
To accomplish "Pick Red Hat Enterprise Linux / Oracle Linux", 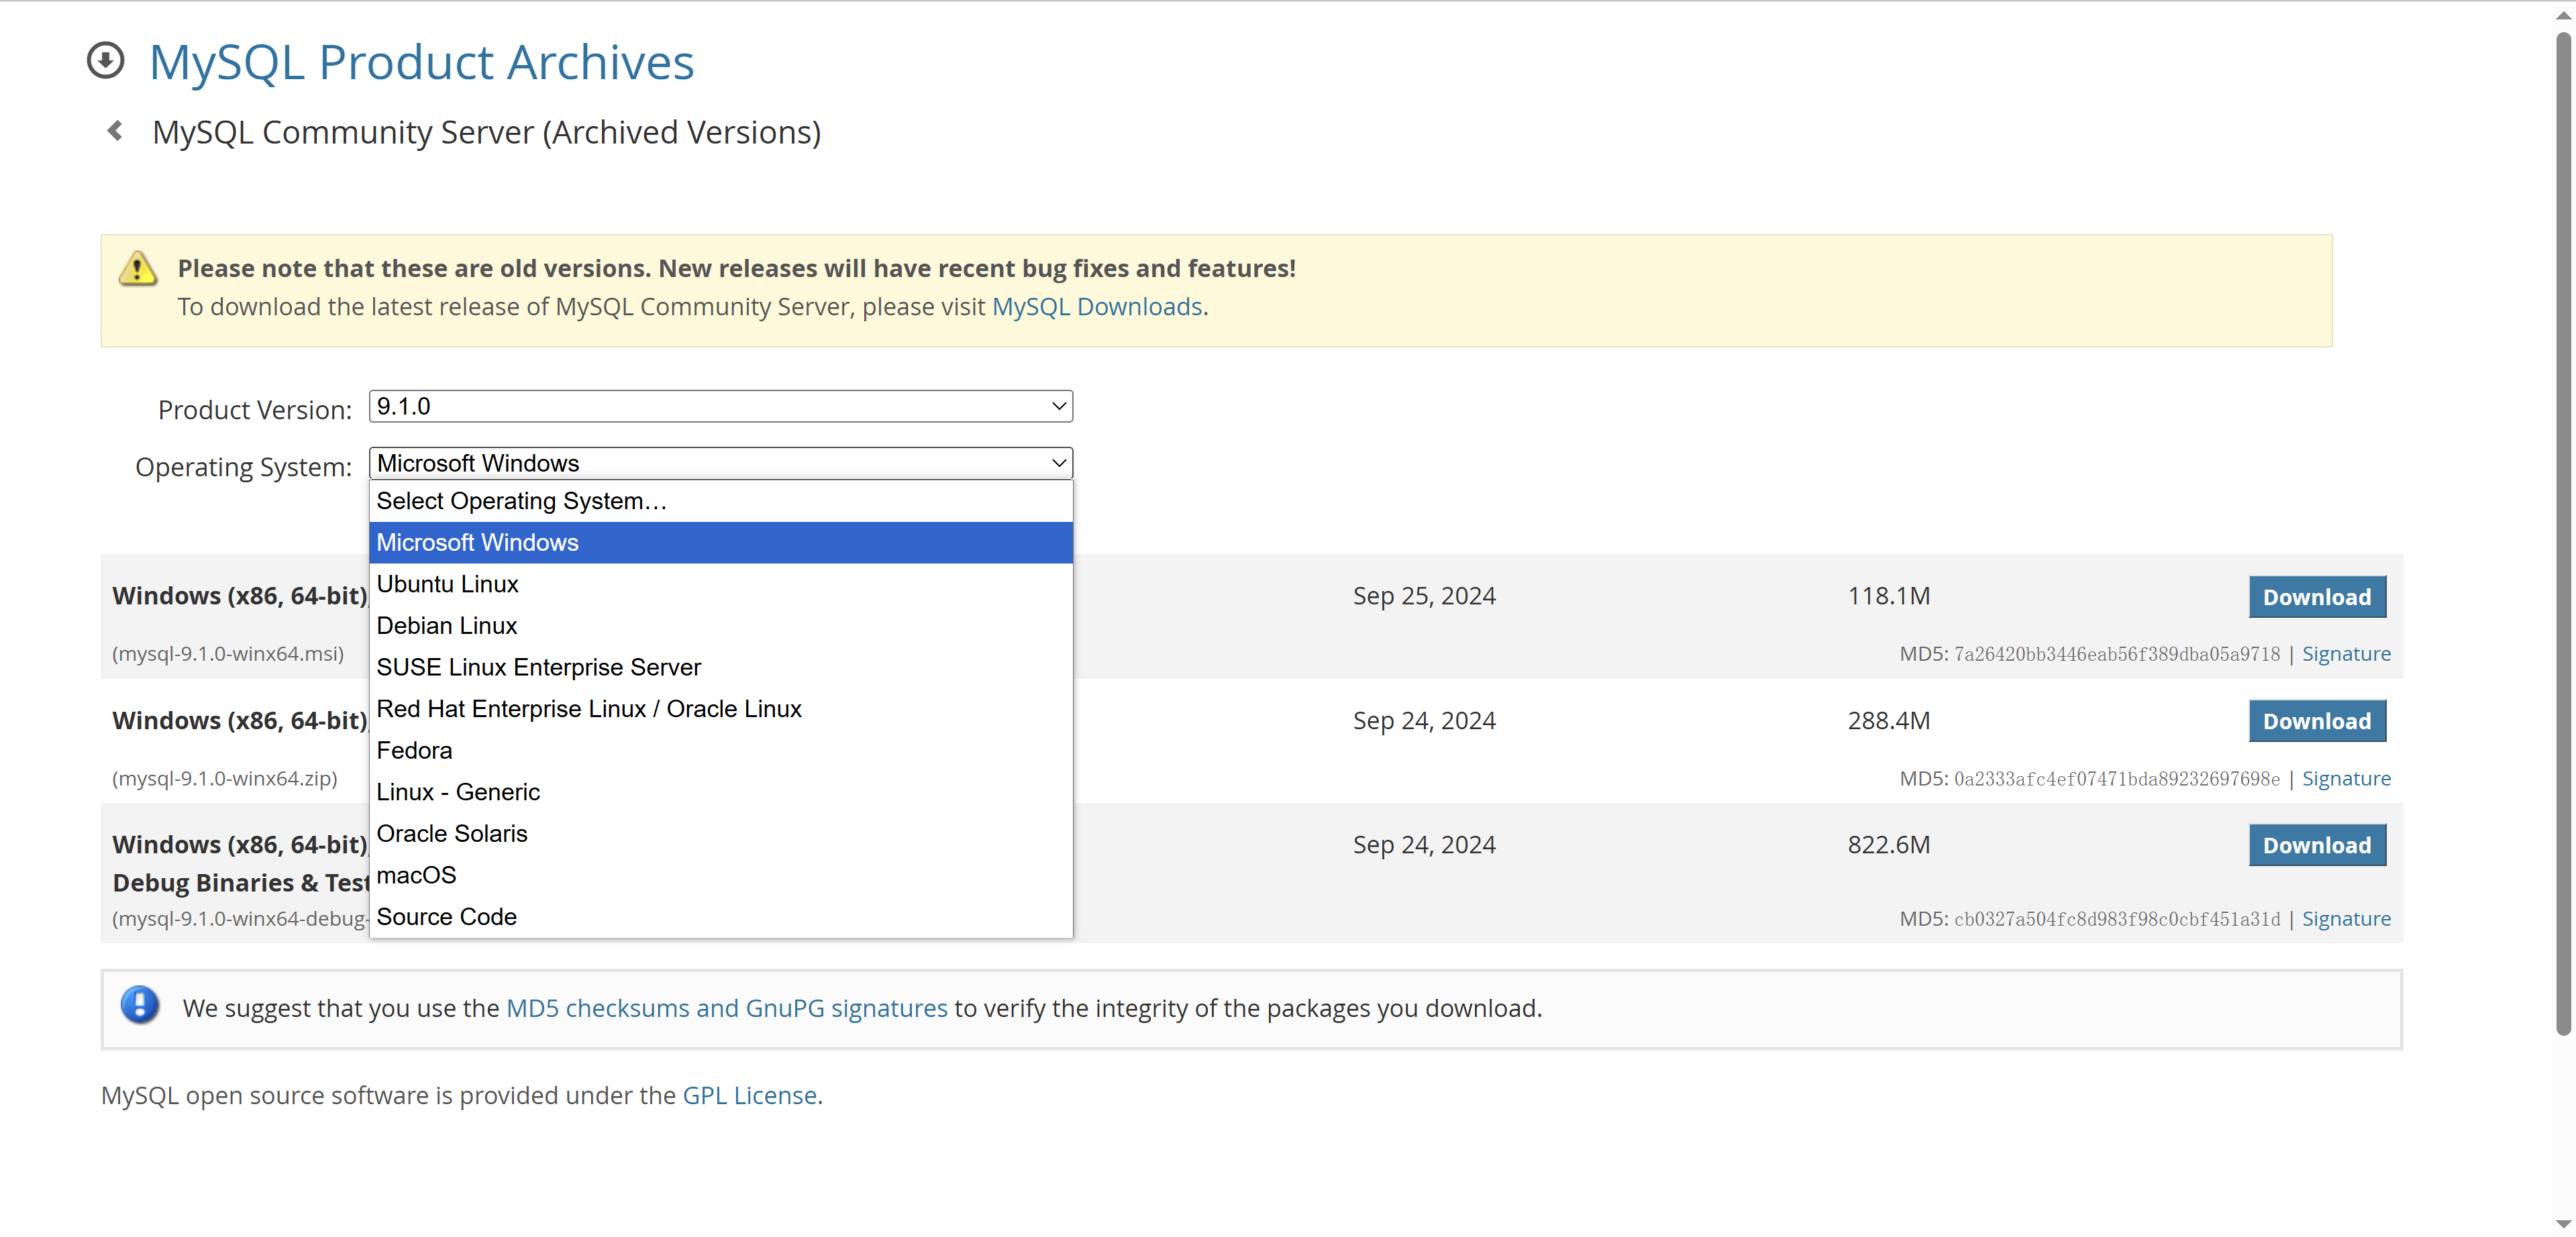I will 588,709.
